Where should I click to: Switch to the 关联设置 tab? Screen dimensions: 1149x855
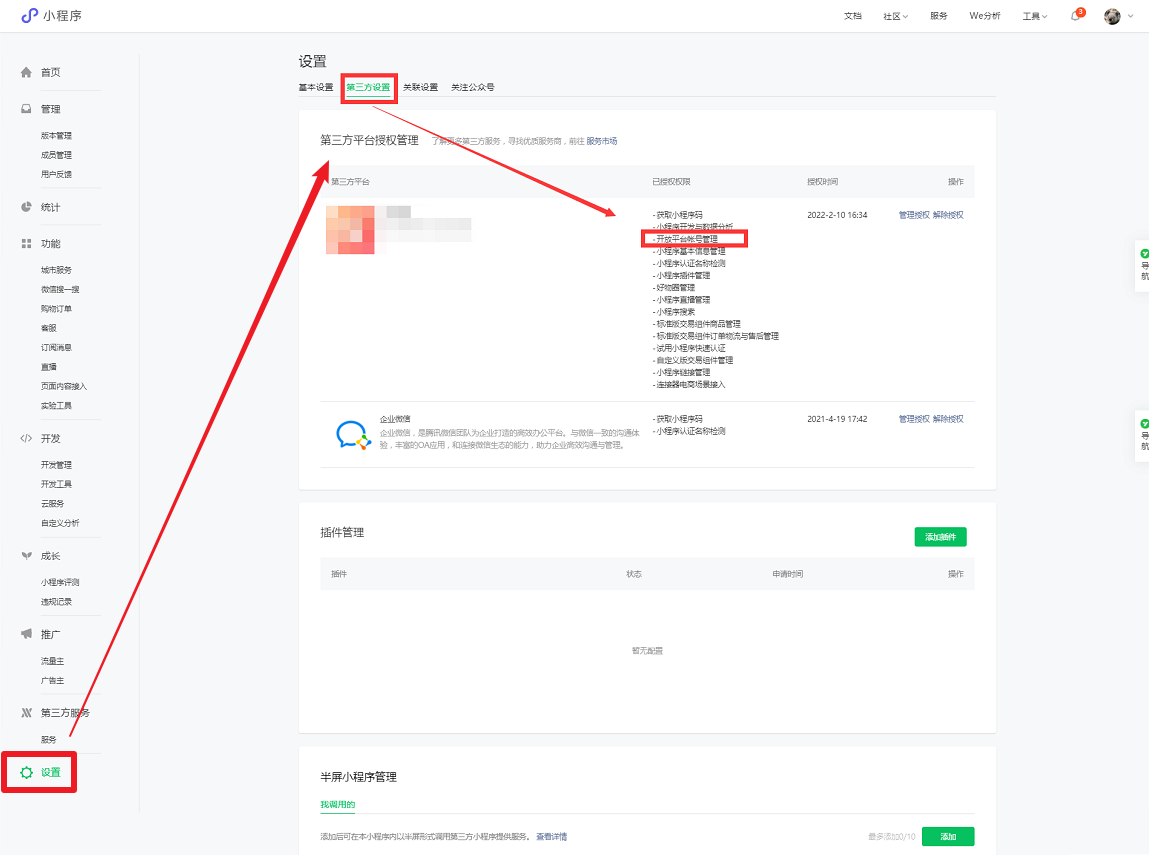pos(420,87)
